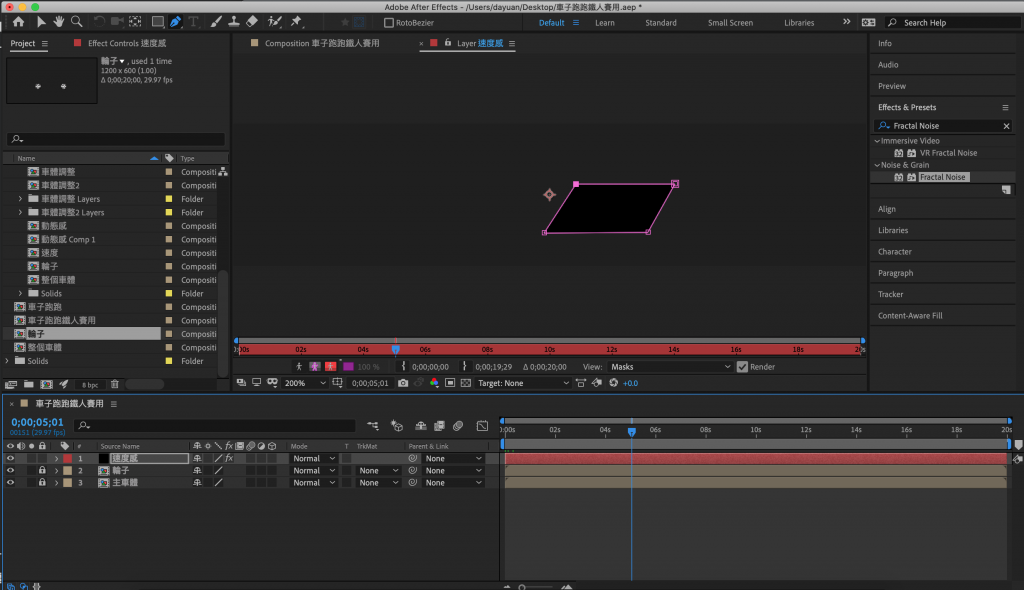The image size is (1024, 590).
Task: Toggle the shy layers hide icon
Action: coord(421,426)
